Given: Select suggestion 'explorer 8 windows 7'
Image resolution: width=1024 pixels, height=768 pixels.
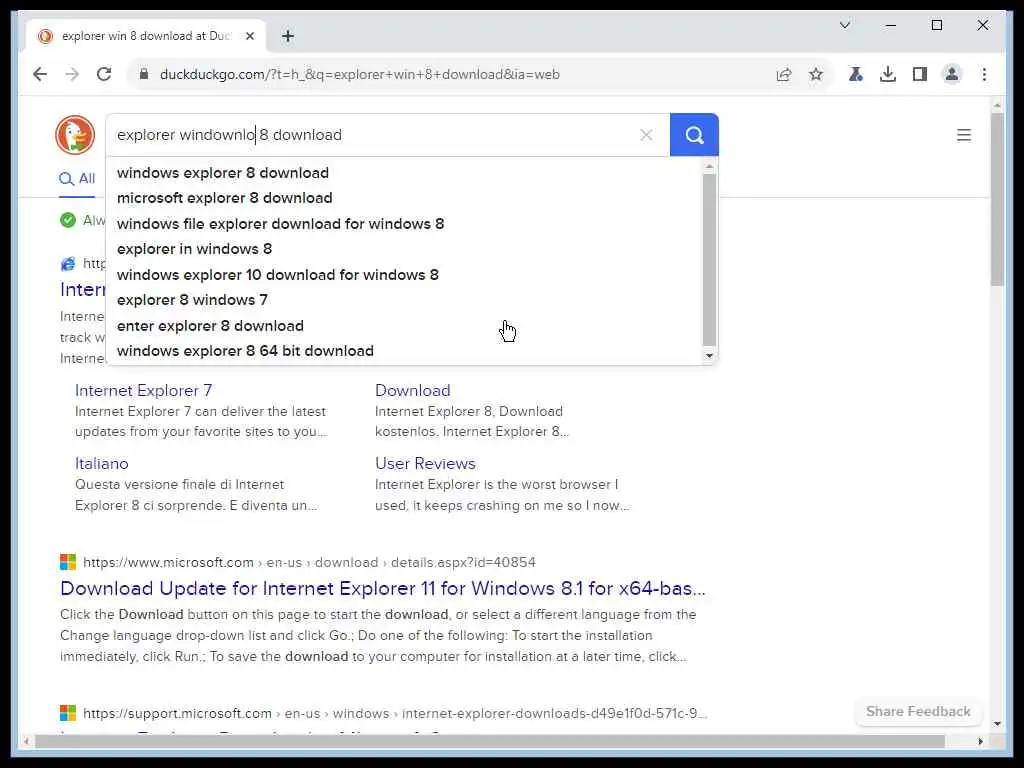Looking at the screenshot, I should tap(192, 300).
